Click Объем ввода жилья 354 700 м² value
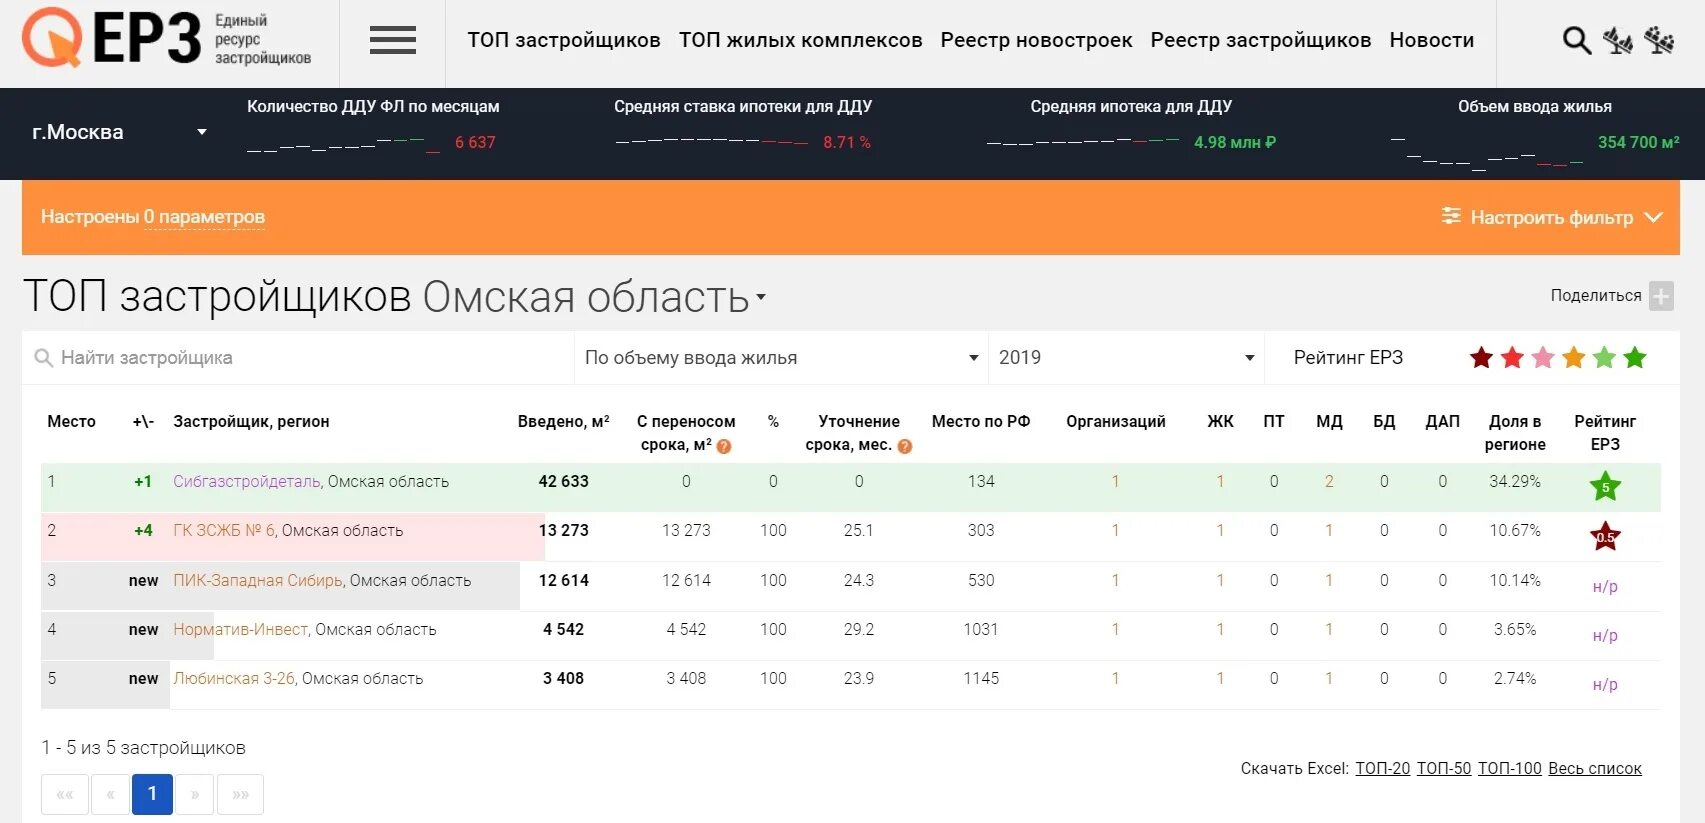 [1638, 143]
